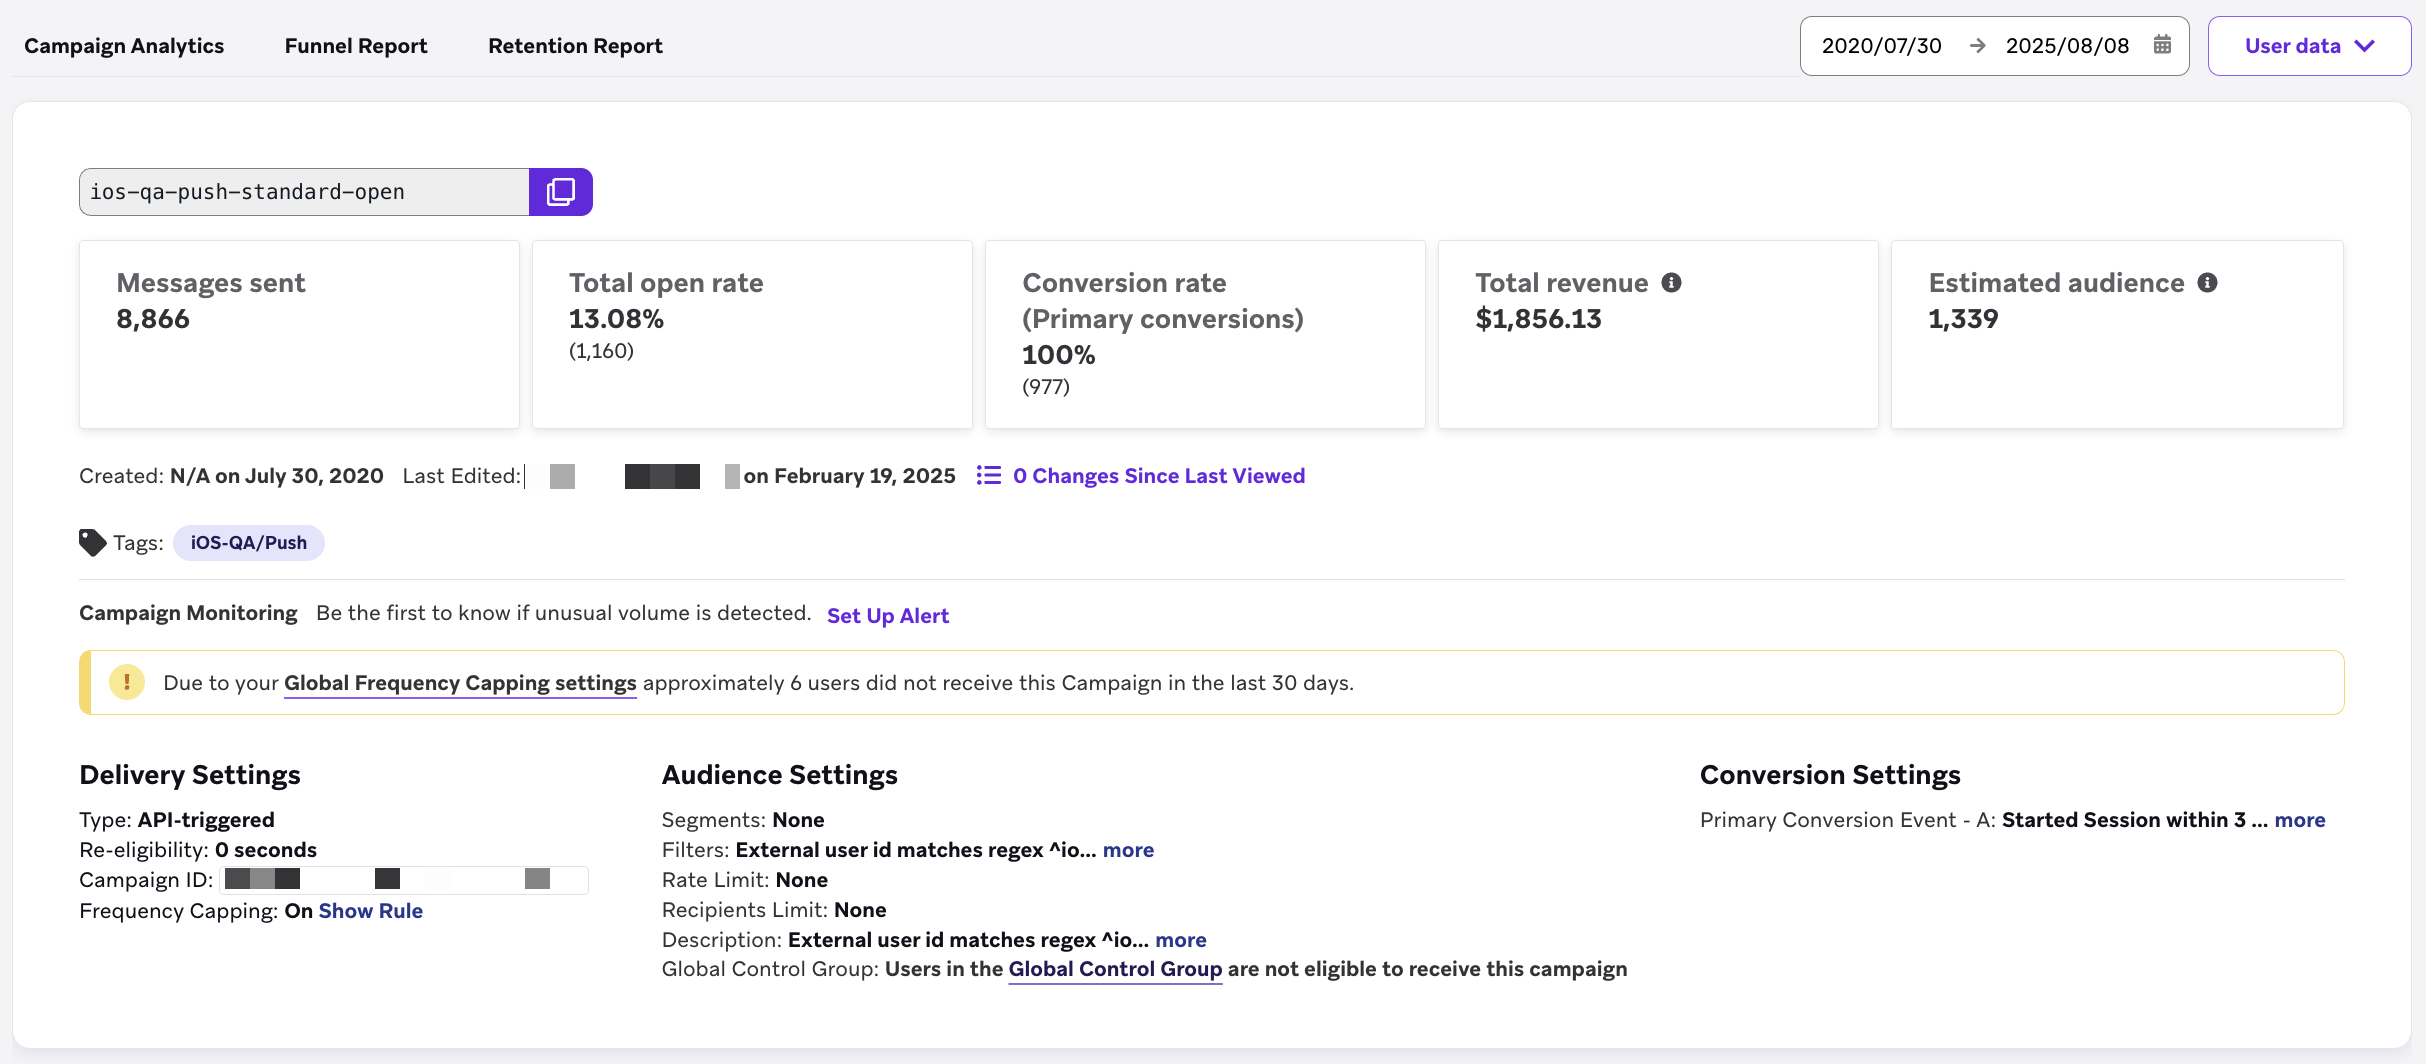
Task: Click the Set Up Alert link
Action: (x=887, y=616)
